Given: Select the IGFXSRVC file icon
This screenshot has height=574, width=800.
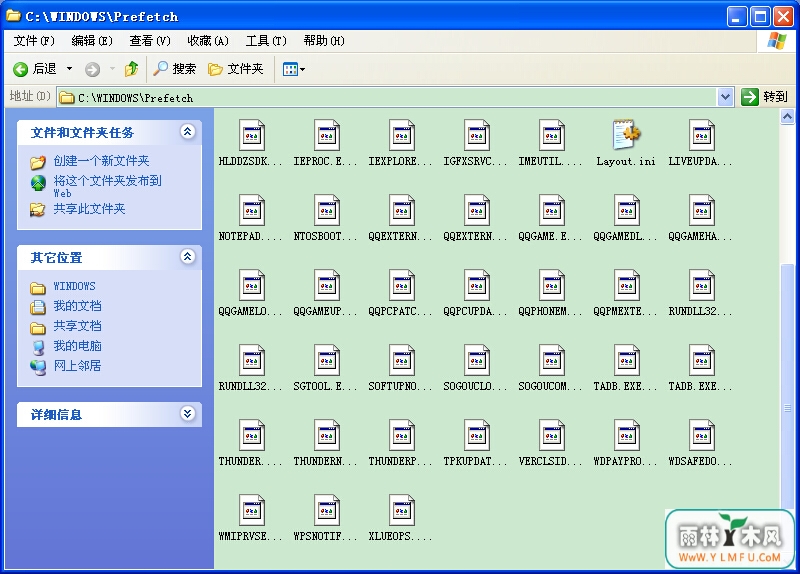Looking at the screenshot, I should pyautogui.click(x=477, y=135).
